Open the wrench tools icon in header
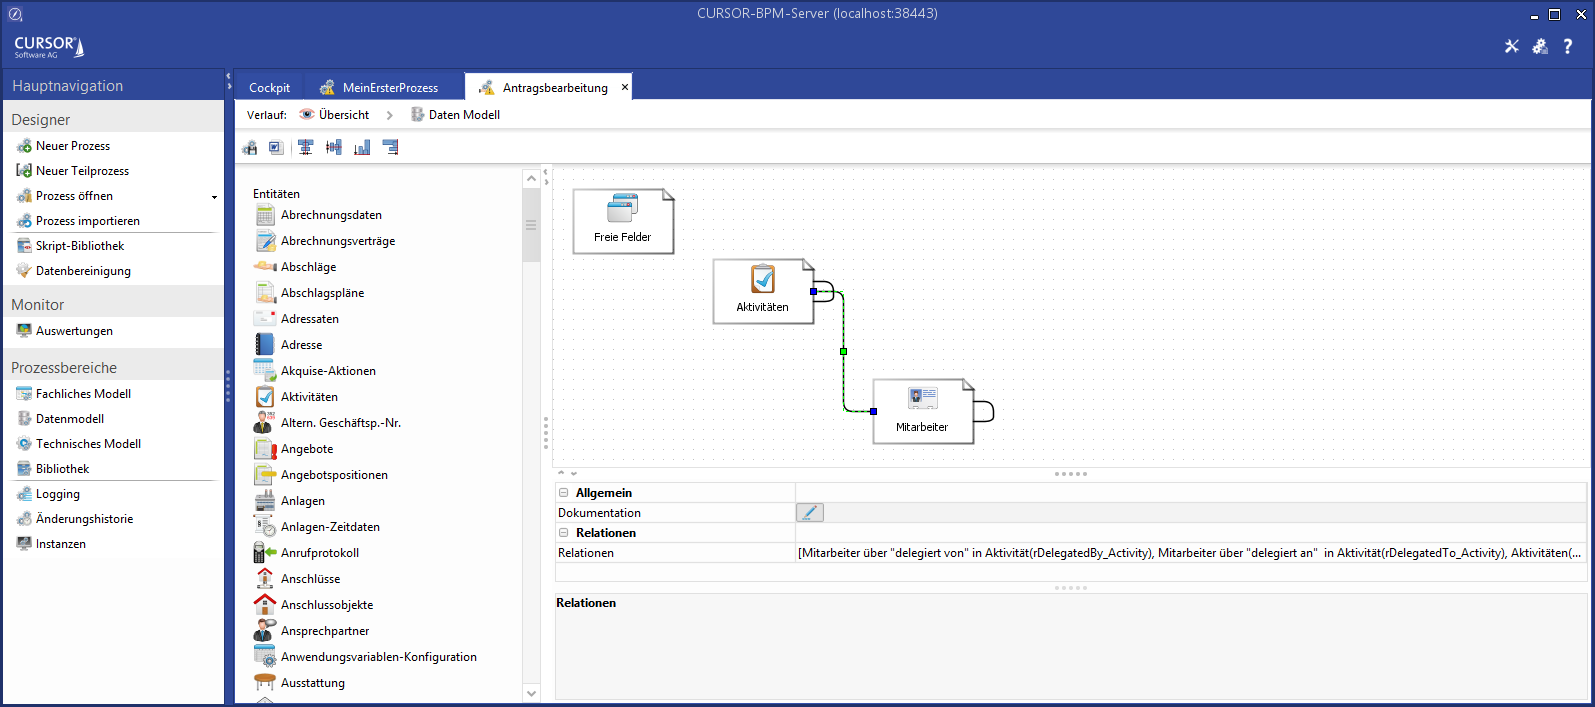 tap(1511, 46)
